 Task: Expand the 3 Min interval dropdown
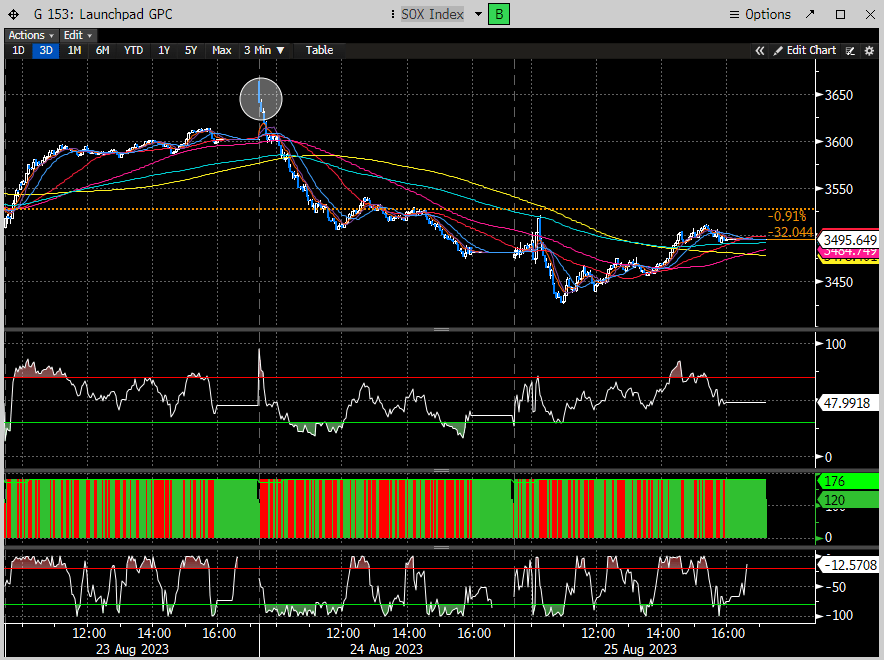tap(264, 50)
